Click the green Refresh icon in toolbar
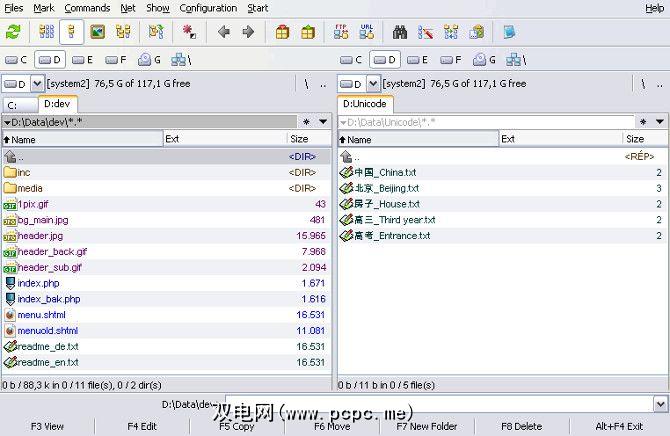670x436 pixels. 13,32
